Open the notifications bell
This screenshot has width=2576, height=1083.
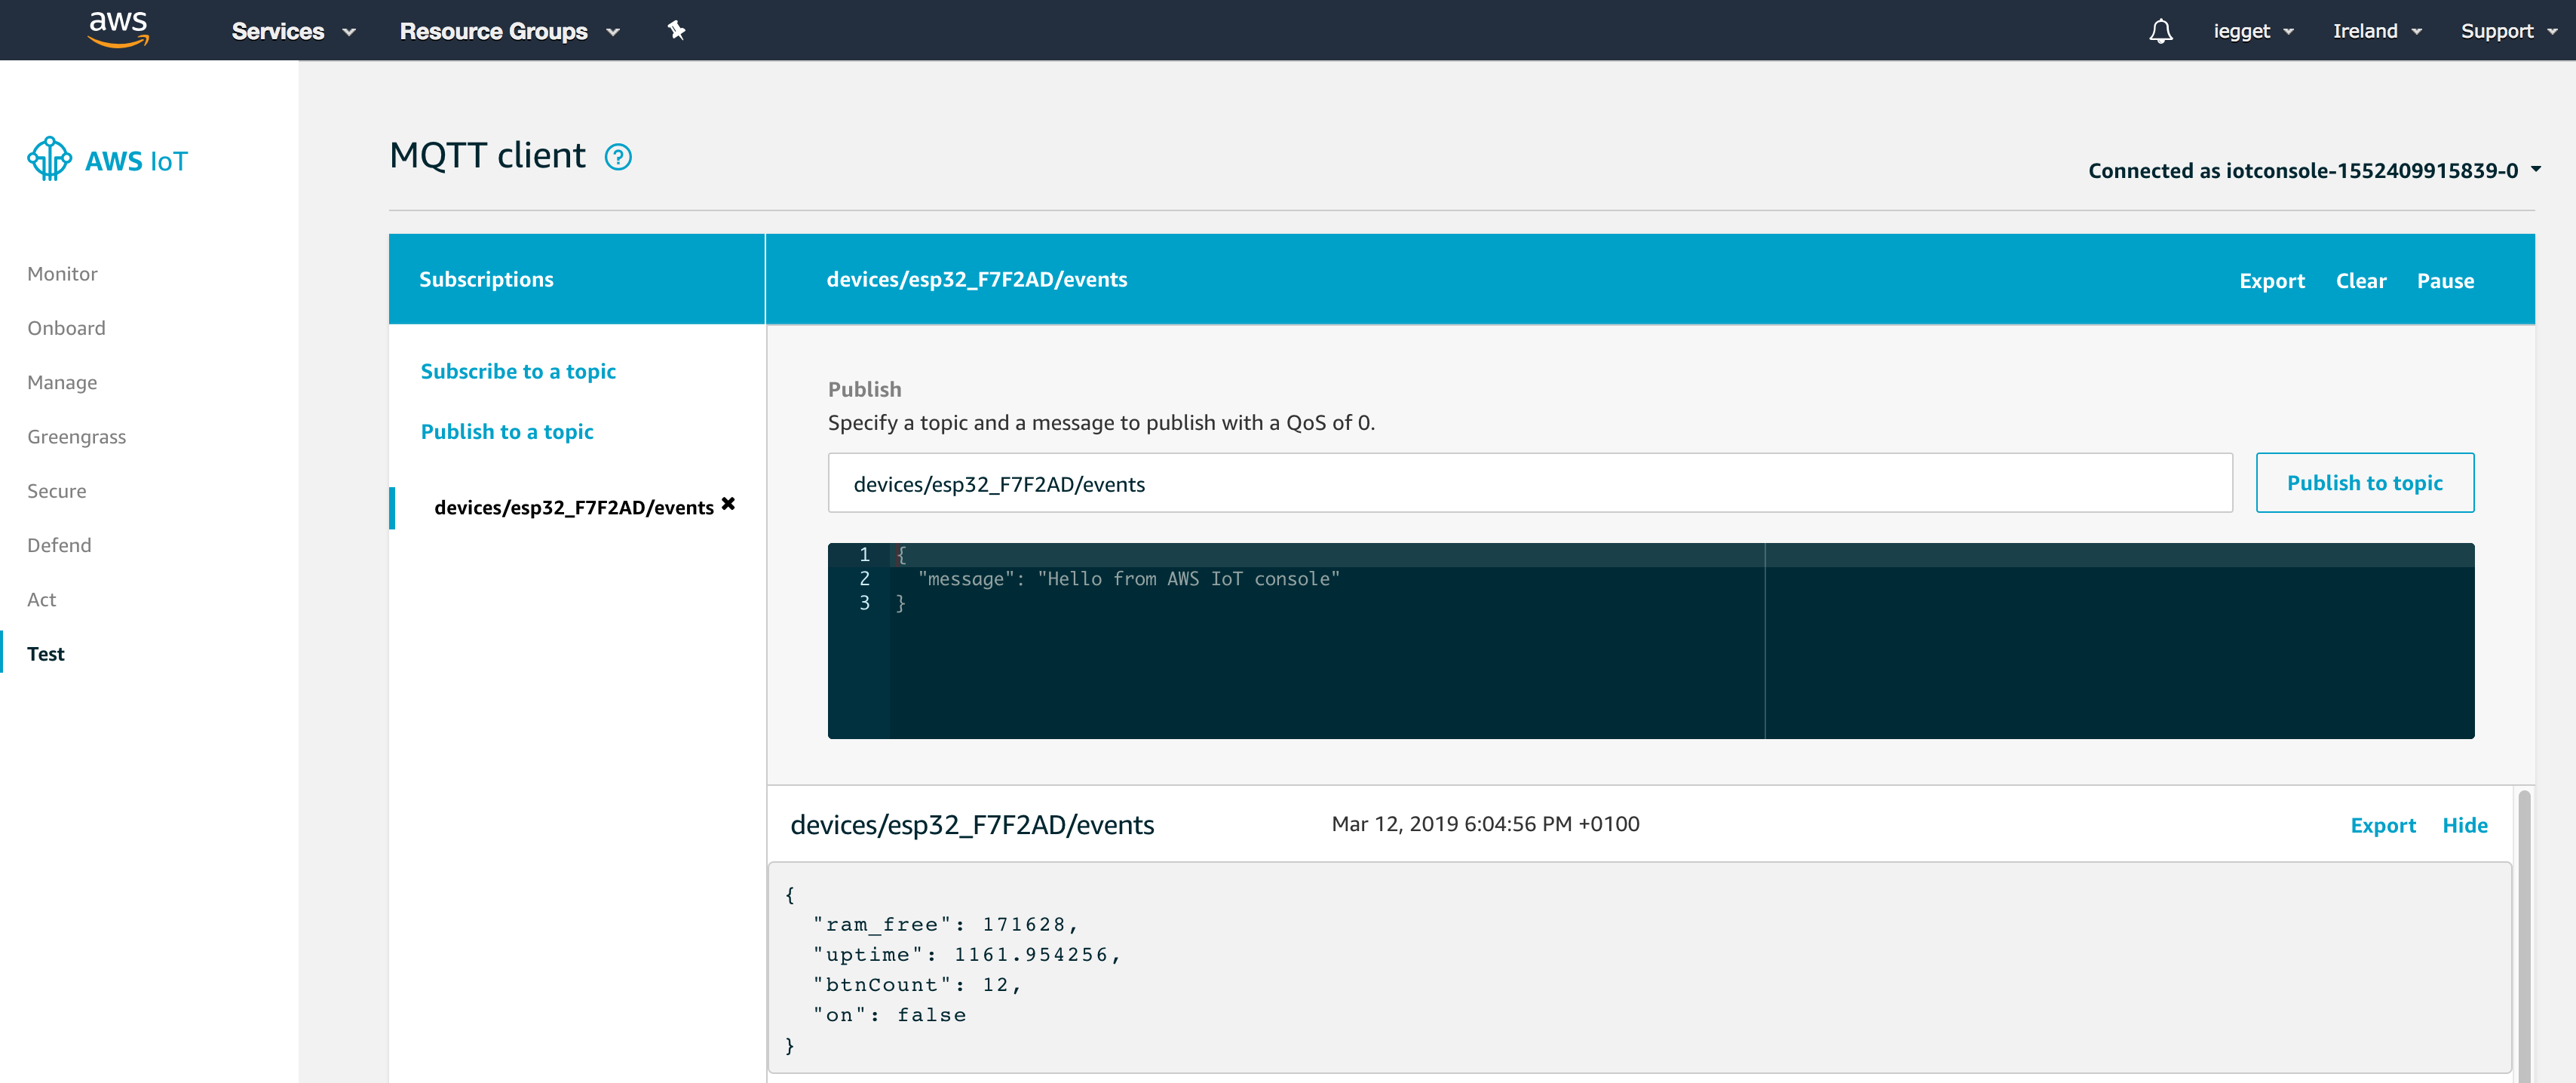point(2160,31)
